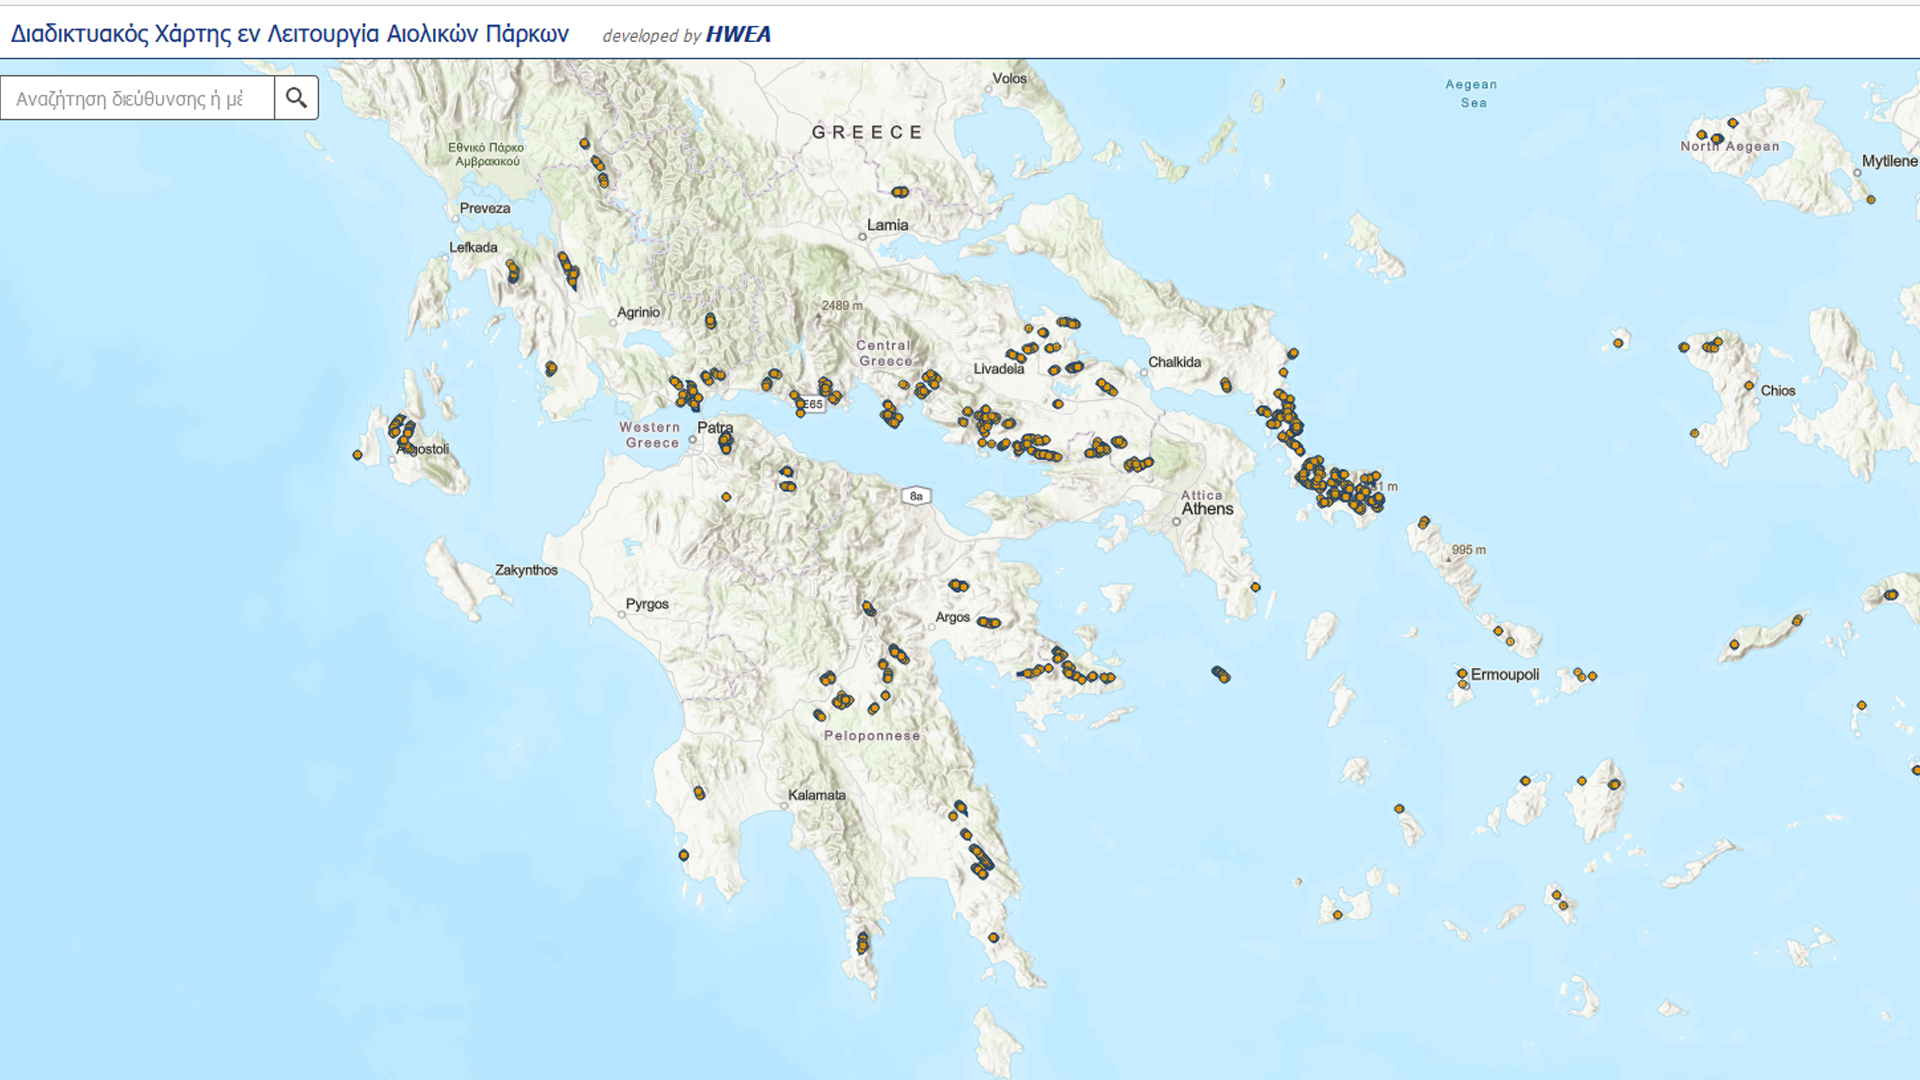
Task: Click the wind park map page title
Action: point(290,34)
